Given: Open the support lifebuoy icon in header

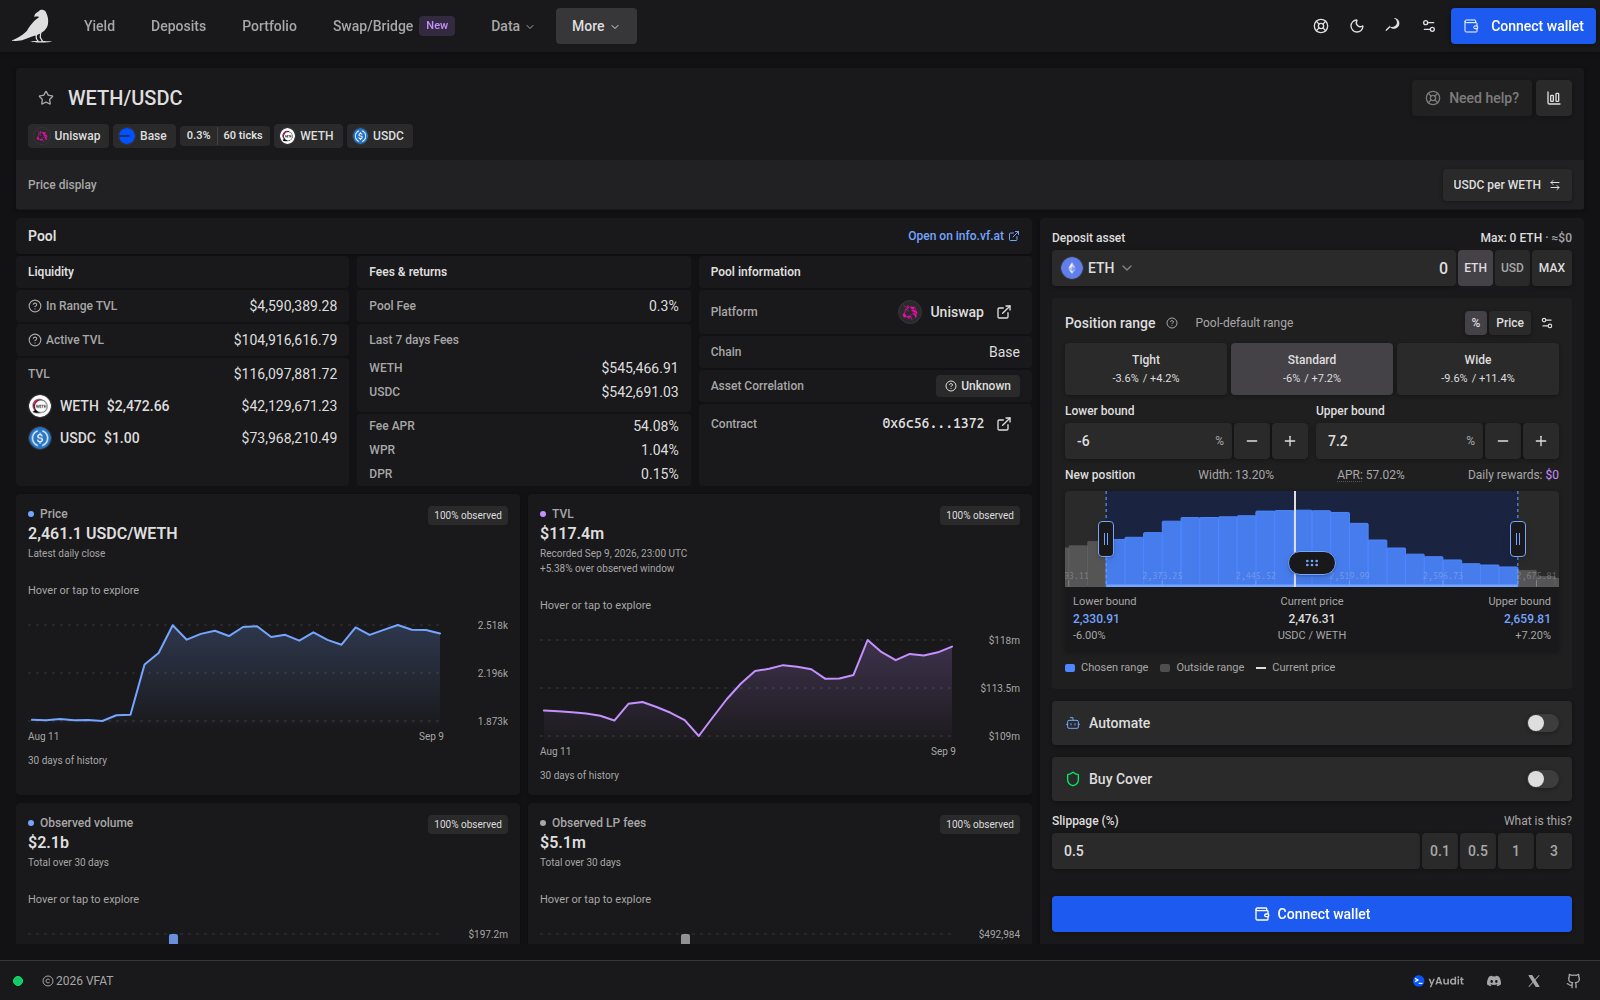Looking at the screenshot, I should (1321, 26).
